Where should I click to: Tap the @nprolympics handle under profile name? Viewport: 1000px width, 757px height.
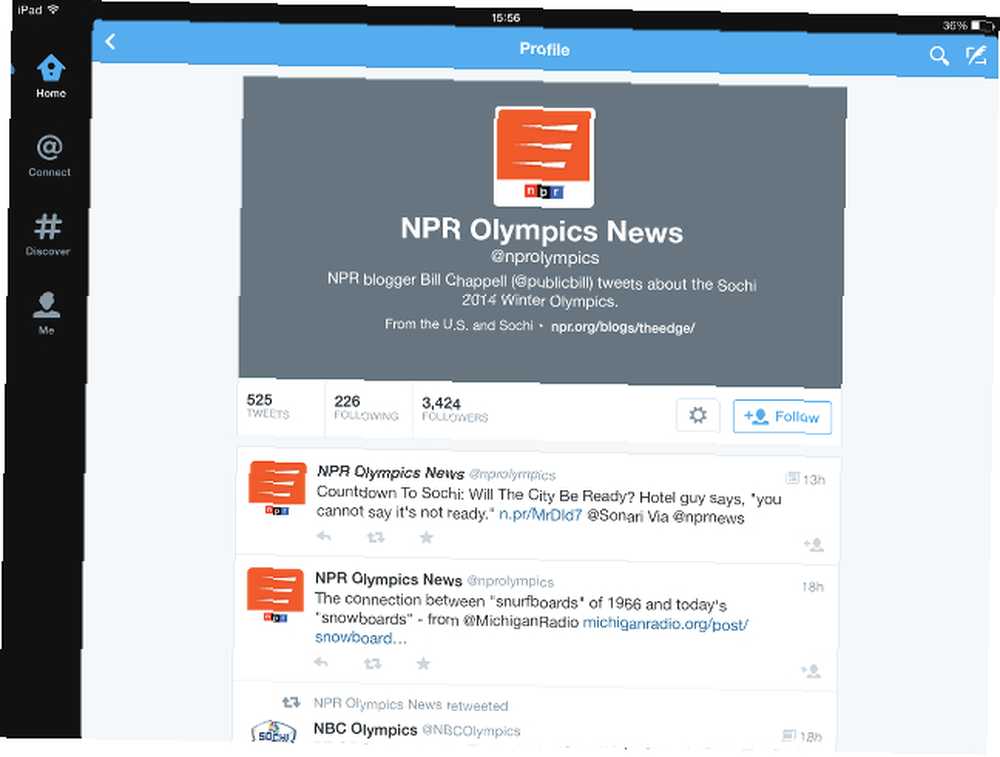pos(545,257)
